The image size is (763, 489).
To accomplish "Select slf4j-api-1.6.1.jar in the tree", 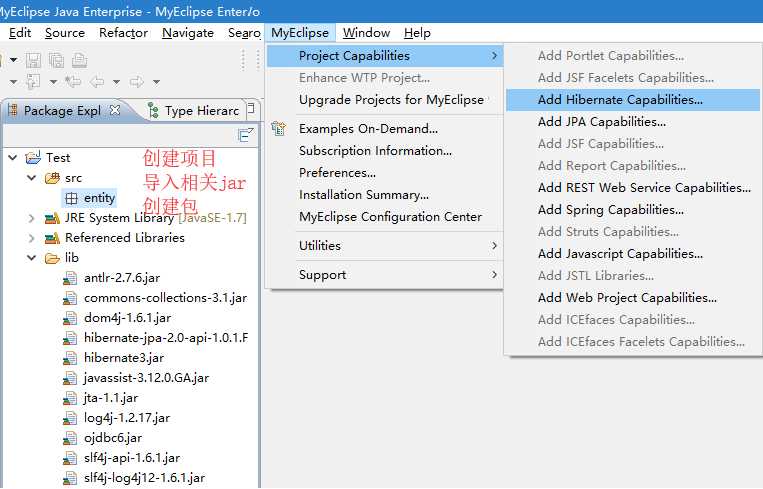I will coord(132,458).
